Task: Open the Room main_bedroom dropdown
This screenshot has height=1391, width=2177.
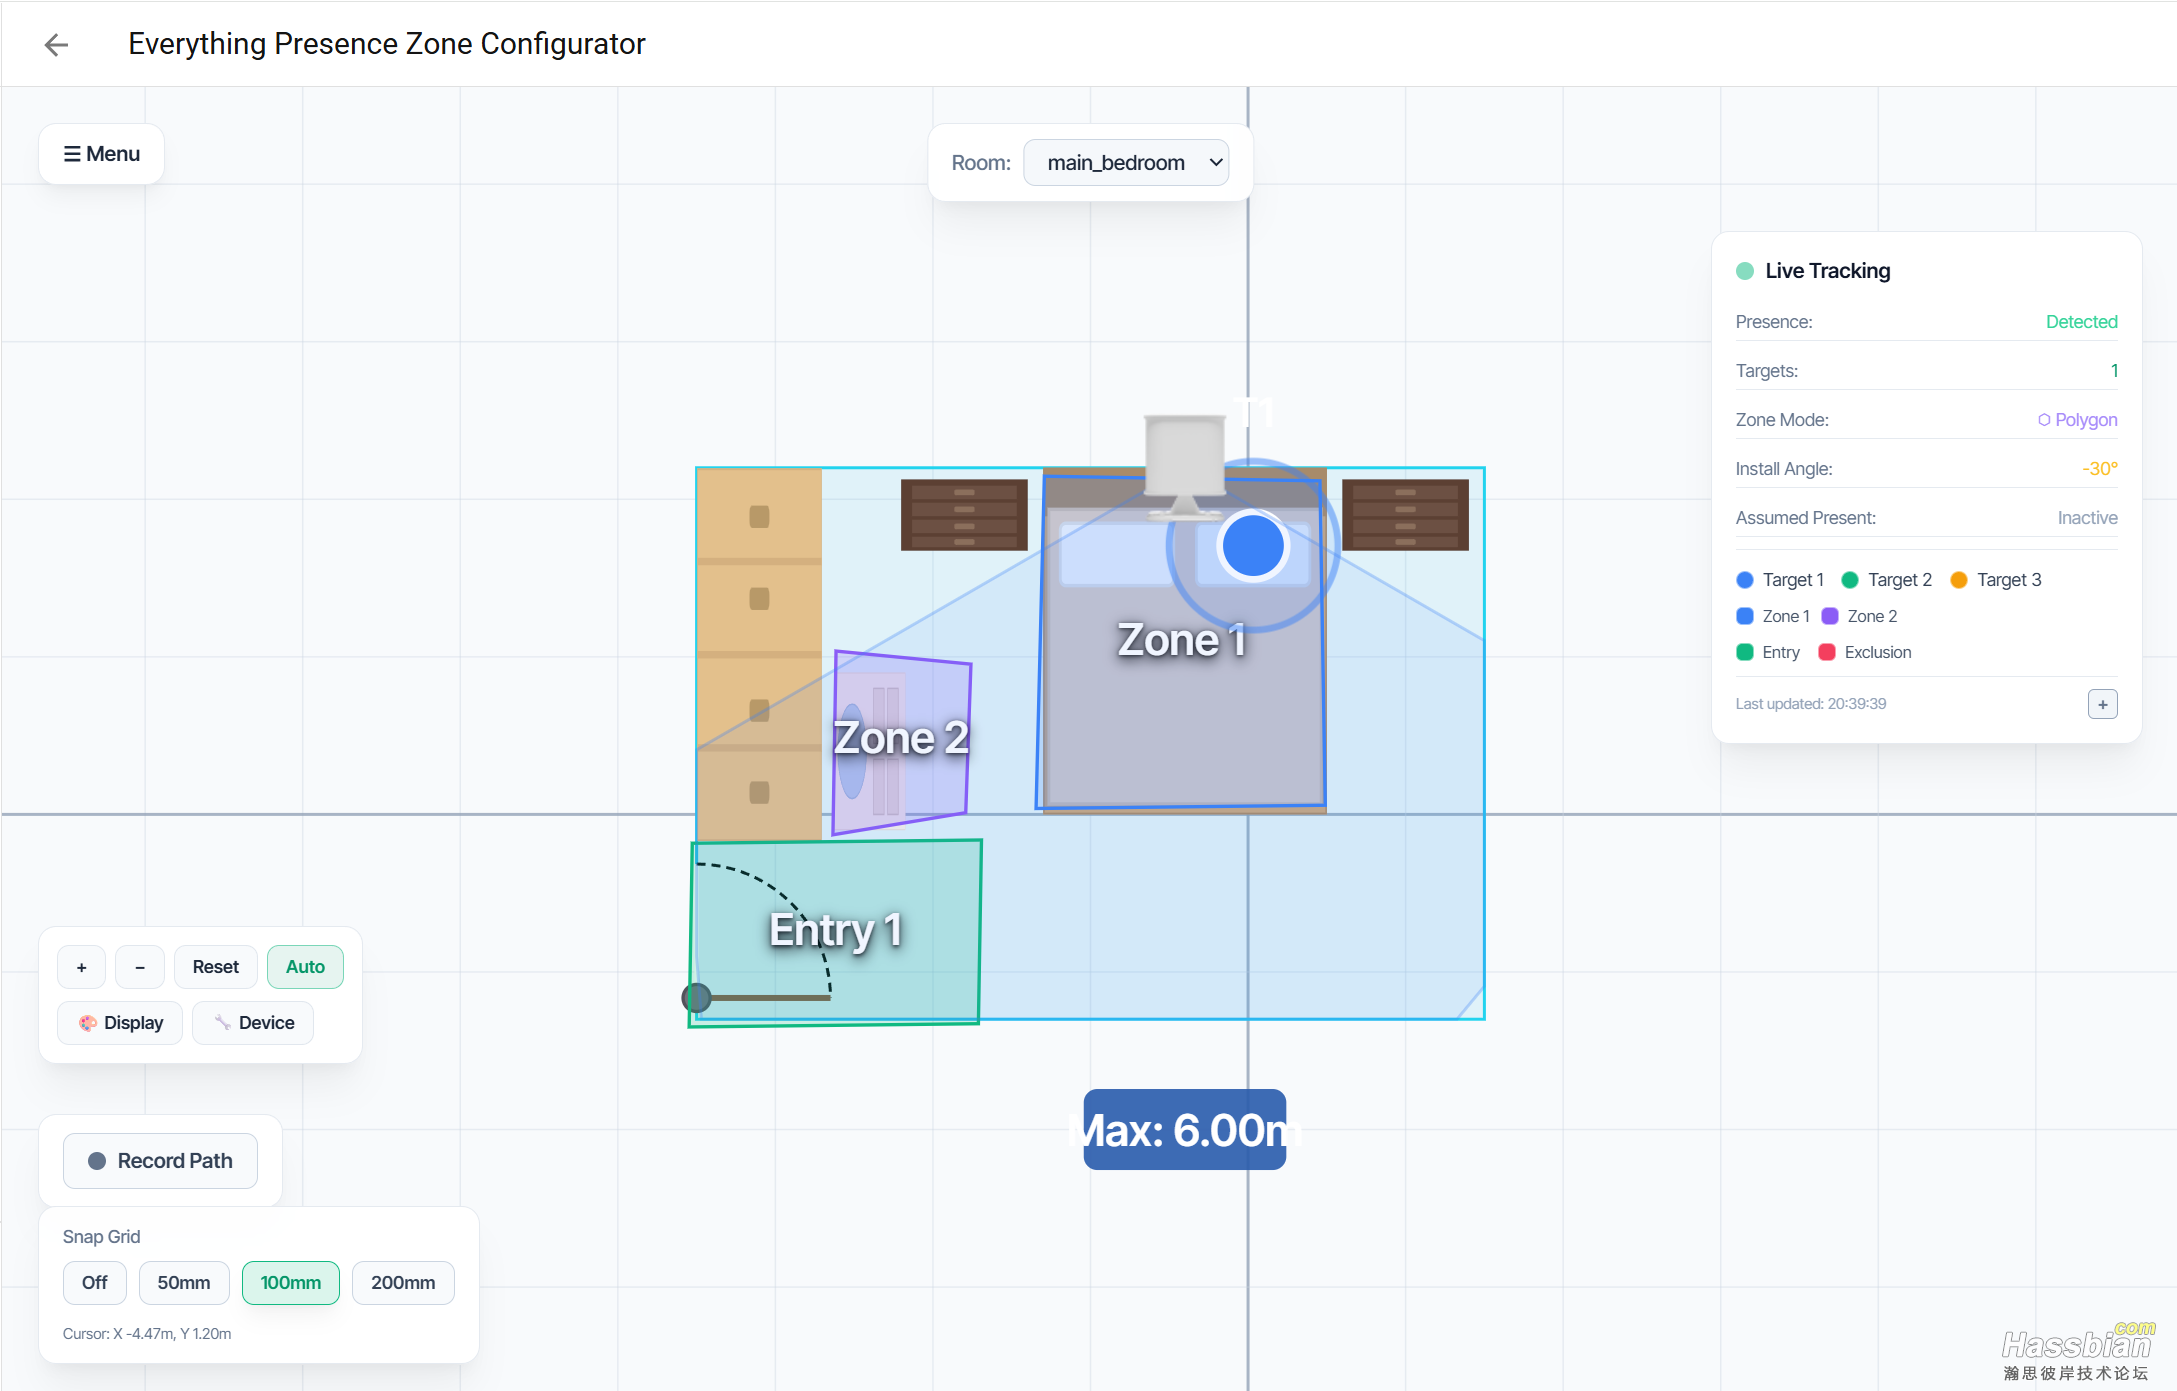Action: coord(1126,162)
